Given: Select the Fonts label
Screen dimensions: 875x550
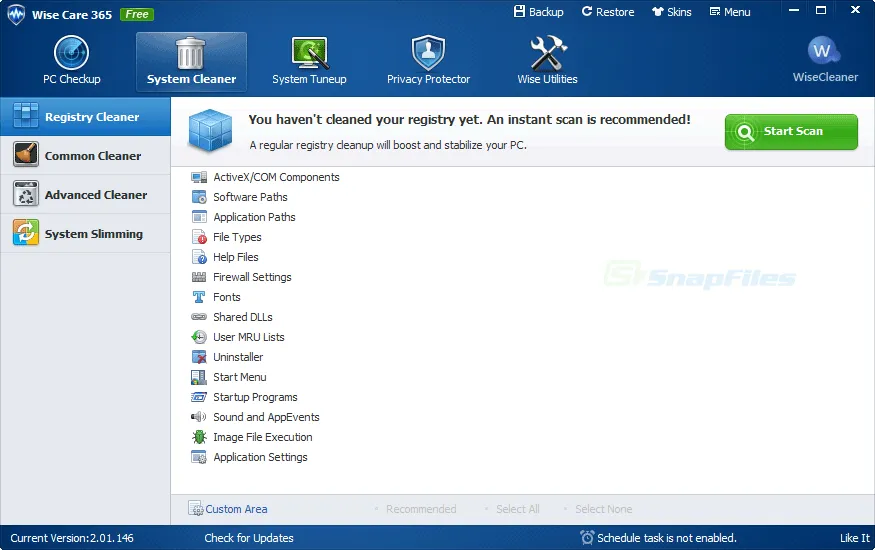Looking at the screenshot, I should point(227,297).
